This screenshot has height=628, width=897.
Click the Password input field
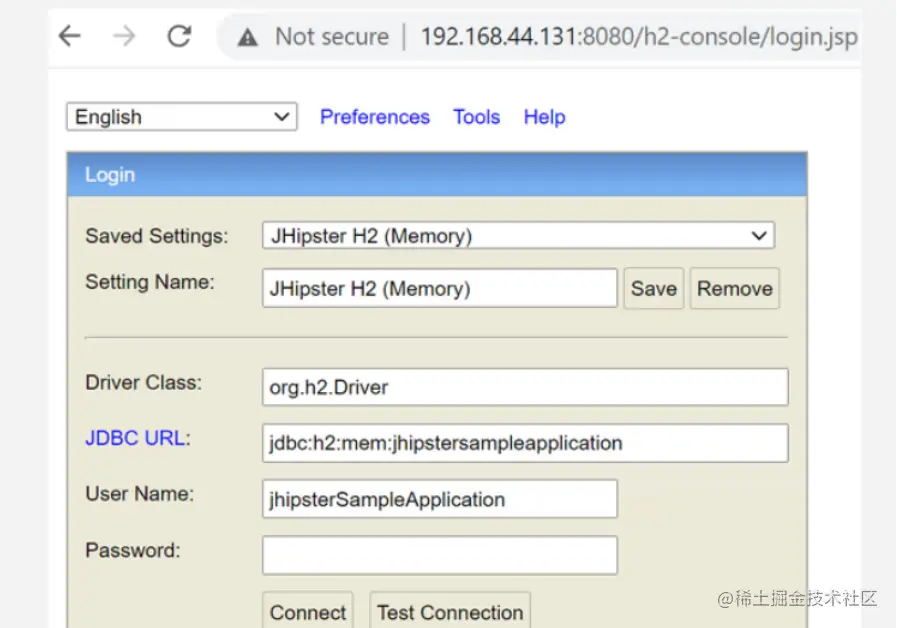click(x=440, y=555)
